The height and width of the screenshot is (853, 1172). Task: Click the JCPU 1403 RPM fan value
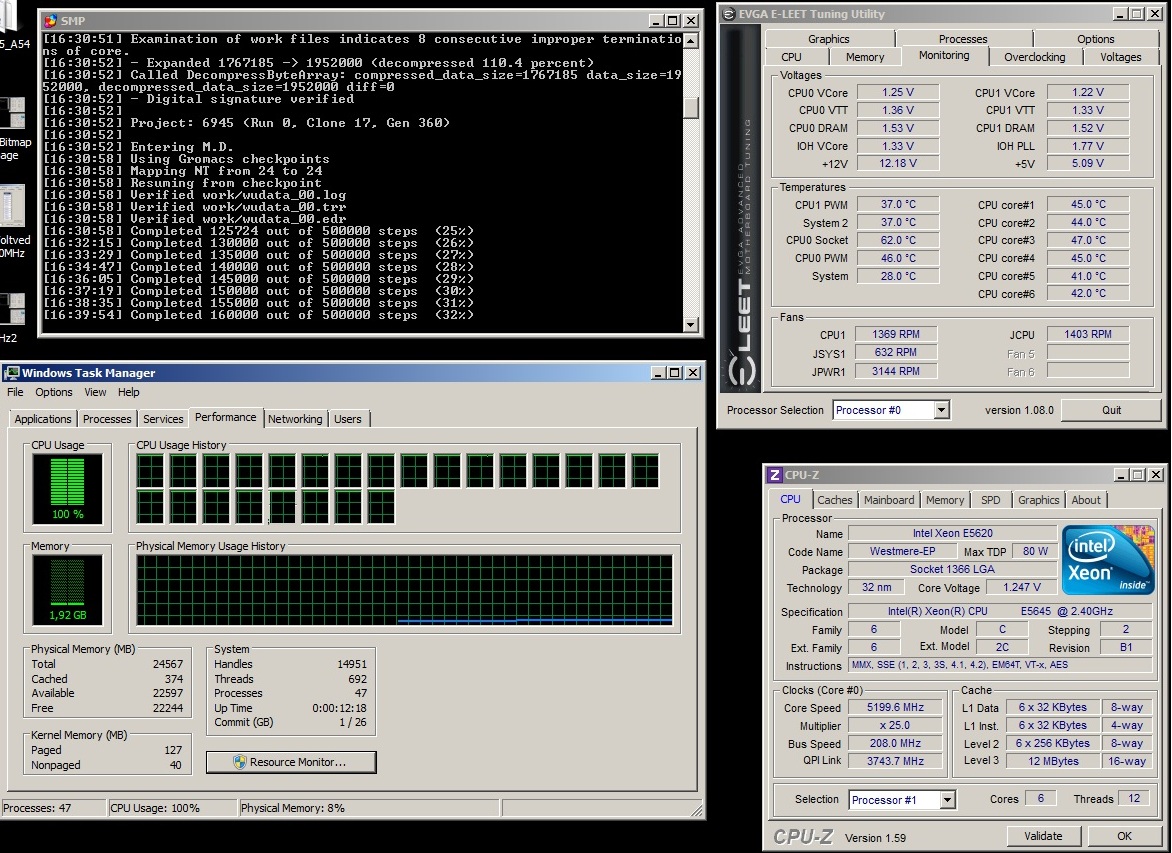(x=1088, y=334)
